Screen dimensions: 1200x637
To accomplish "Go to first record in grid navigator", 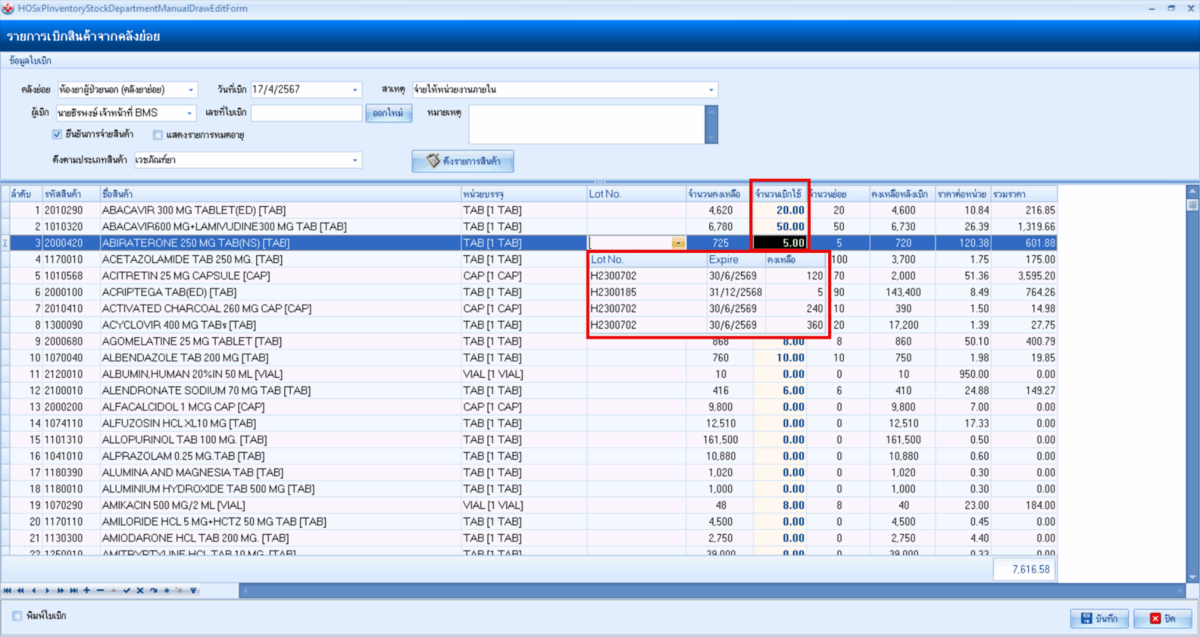I will click(8, 591).
